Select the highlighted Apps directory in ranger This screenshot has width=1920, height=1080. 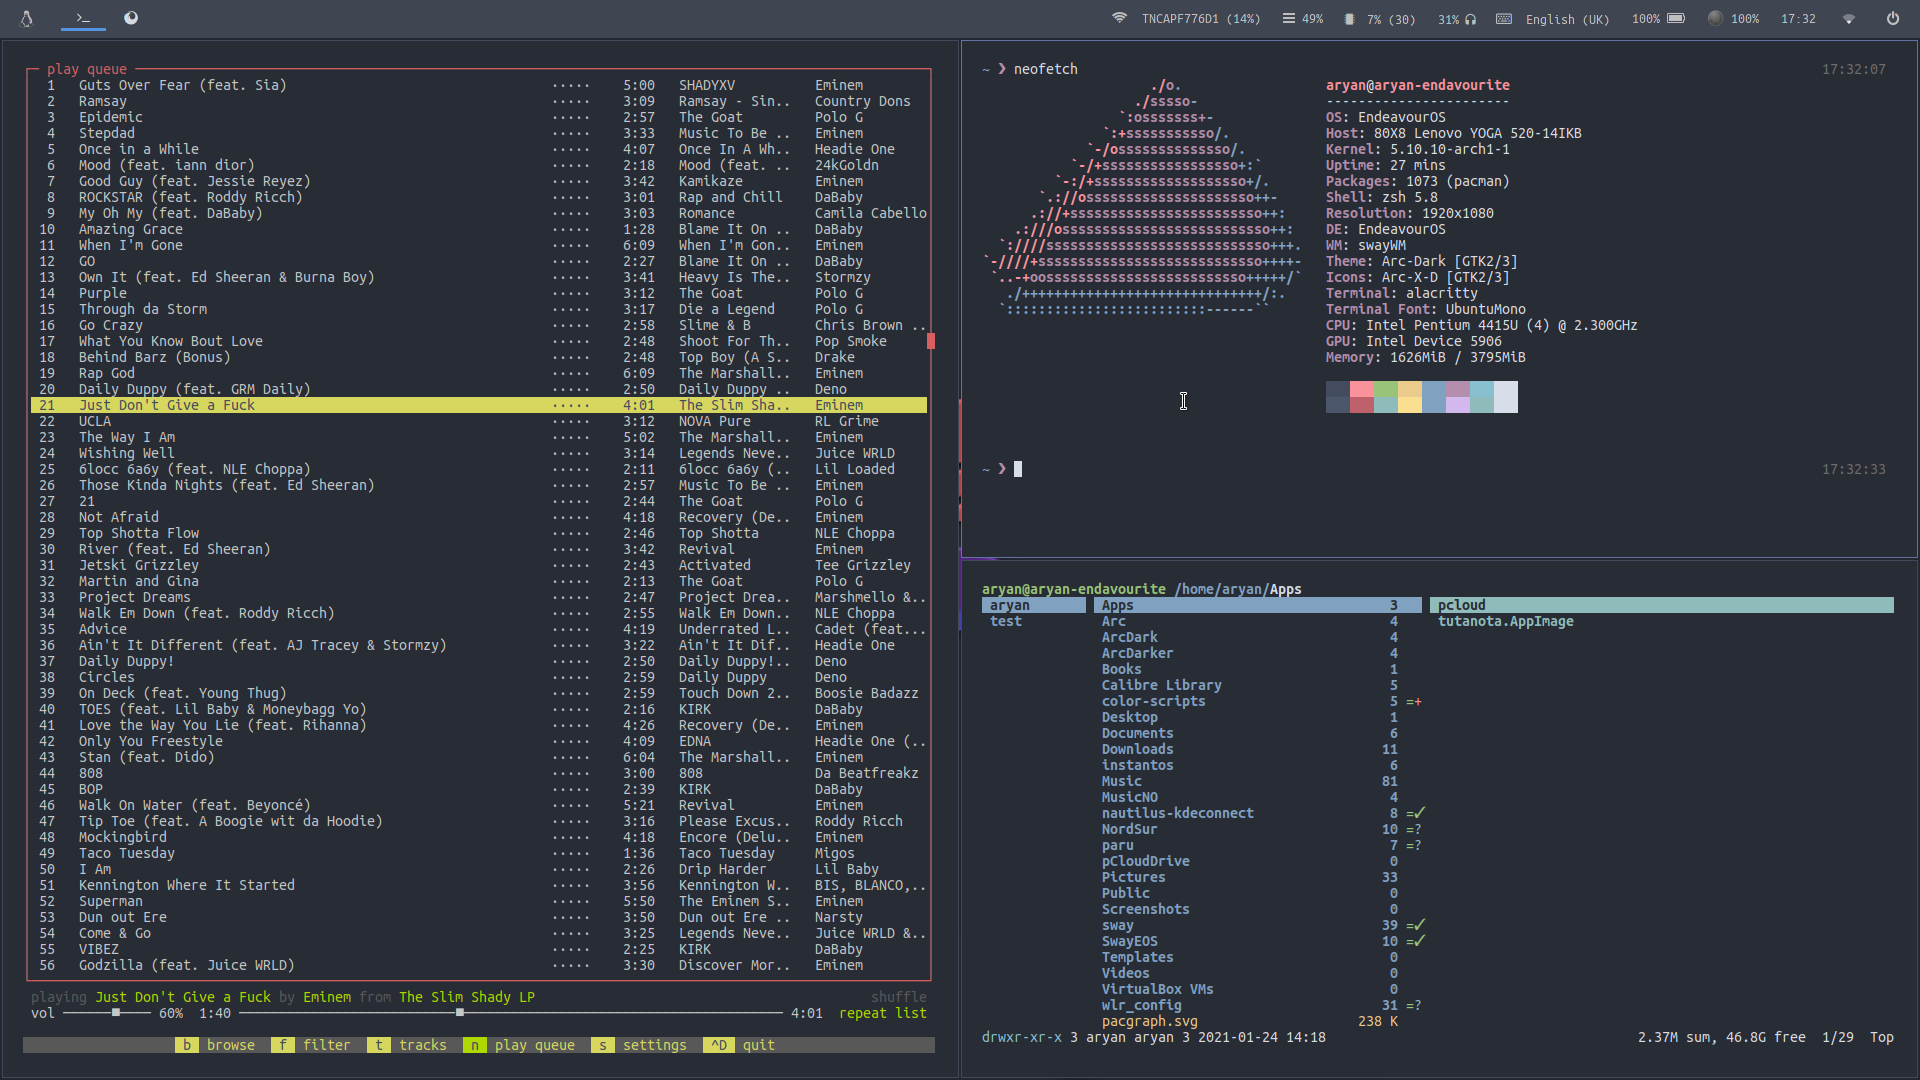tap(1258, 605)
